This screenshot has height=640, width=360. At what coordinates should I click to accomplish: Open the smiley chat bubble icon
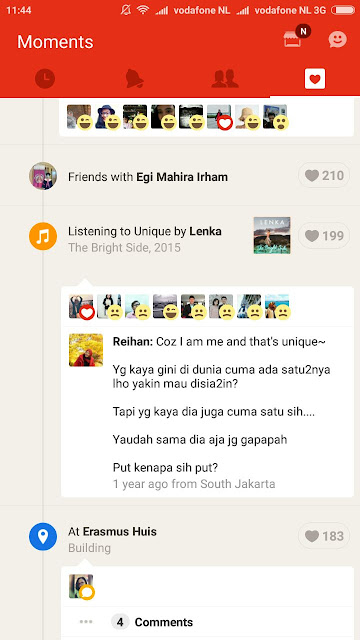click(x=338, y=40)
